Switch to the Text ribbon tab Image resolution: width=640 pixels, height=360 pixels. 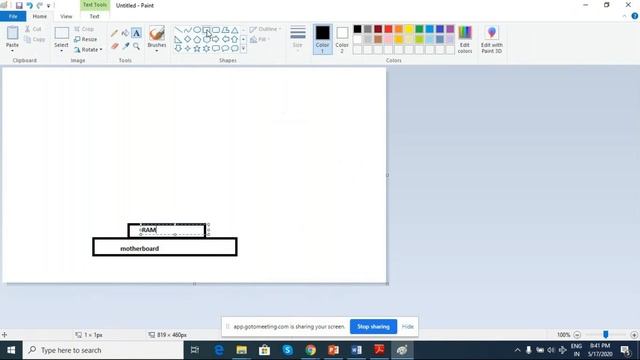[94, 16]
